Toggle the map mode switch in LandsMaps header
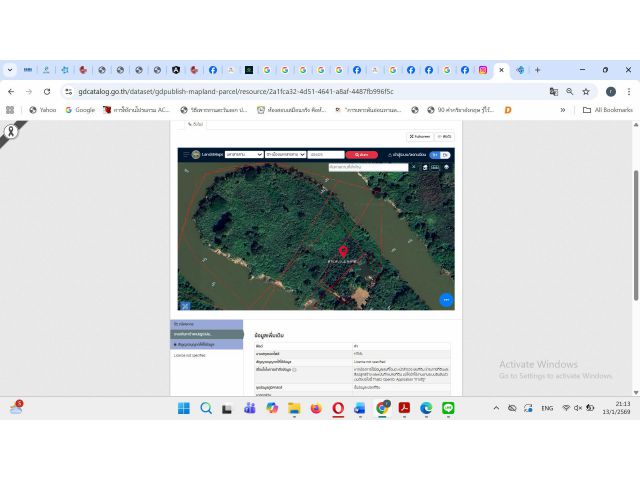 [x=441, y=155]
